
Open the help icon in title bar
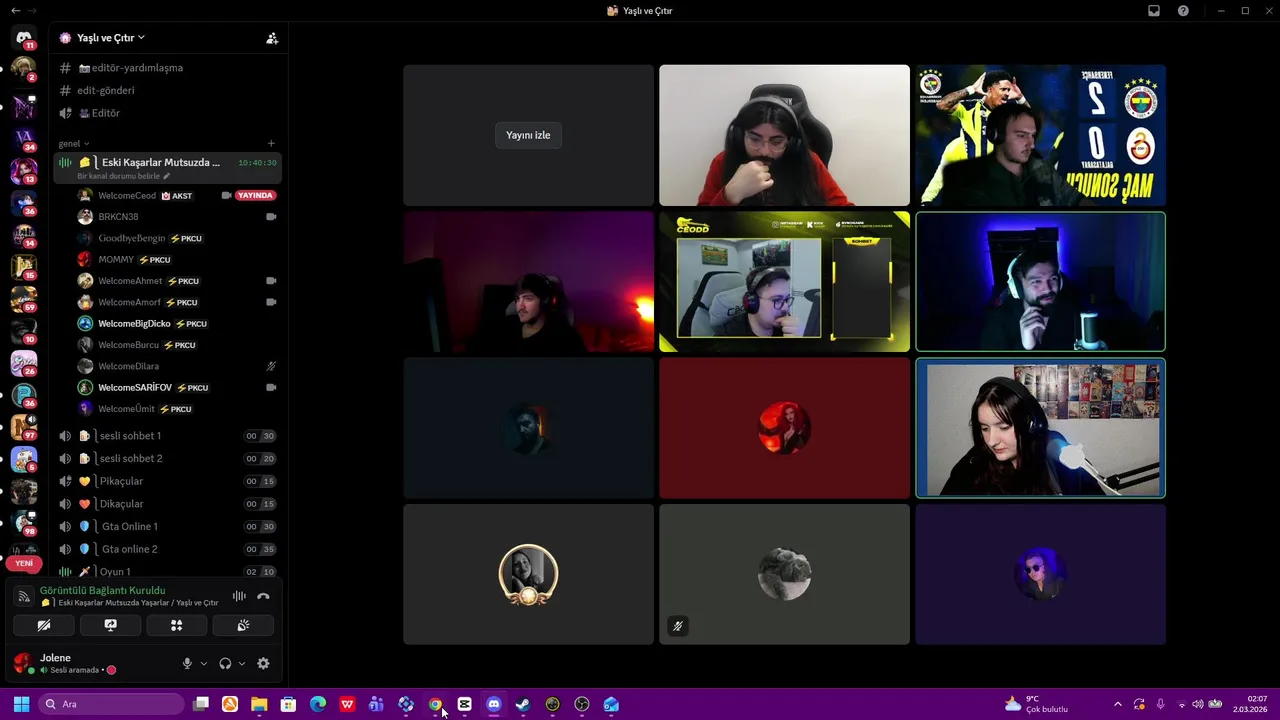click(1184, 10)
